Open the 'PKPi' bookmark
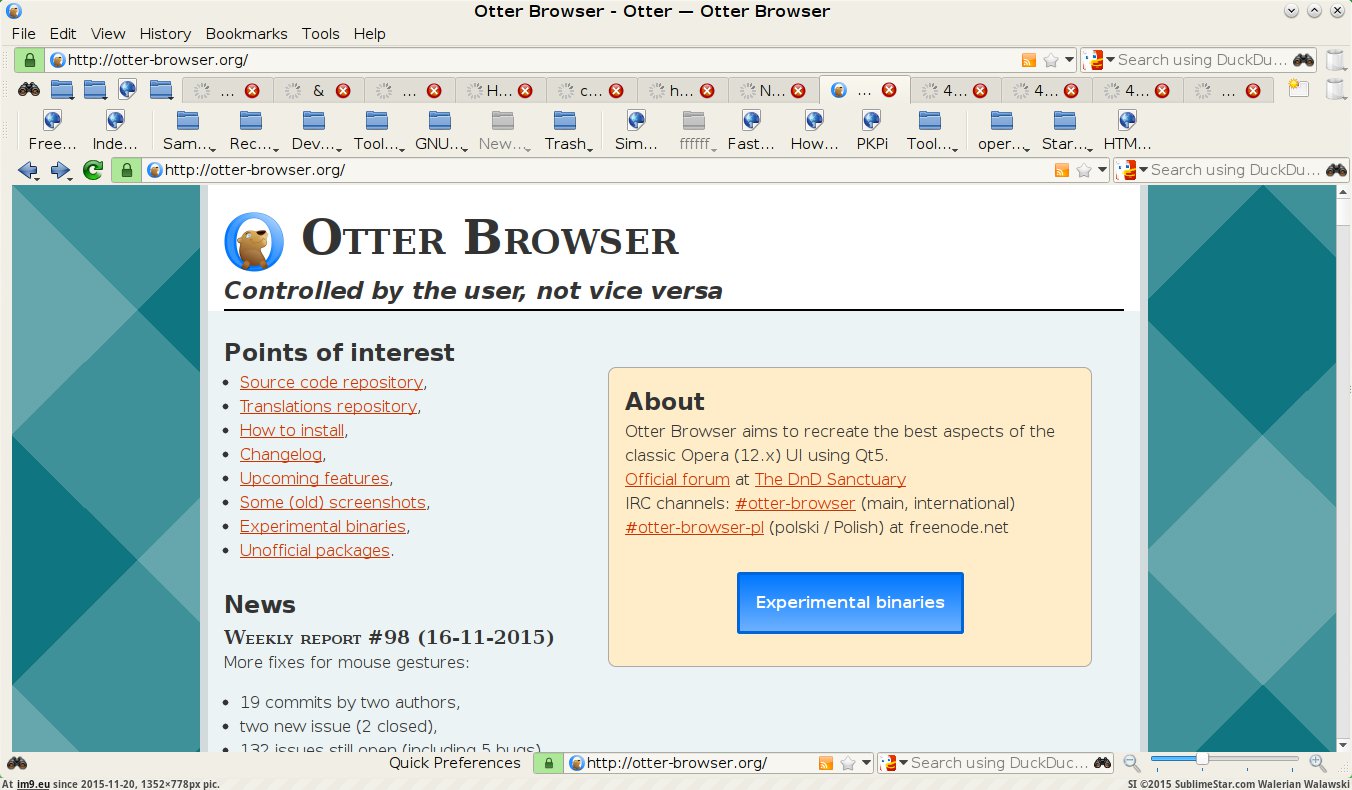 click(x=871, y=131)
